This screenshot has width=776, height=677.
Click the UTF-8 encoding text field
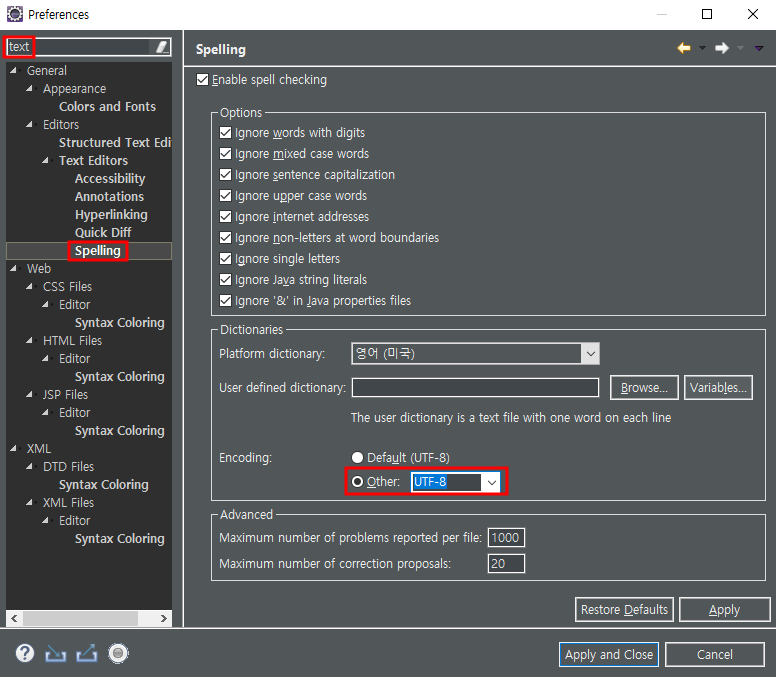pyautogui.click(x=446, y=482)
